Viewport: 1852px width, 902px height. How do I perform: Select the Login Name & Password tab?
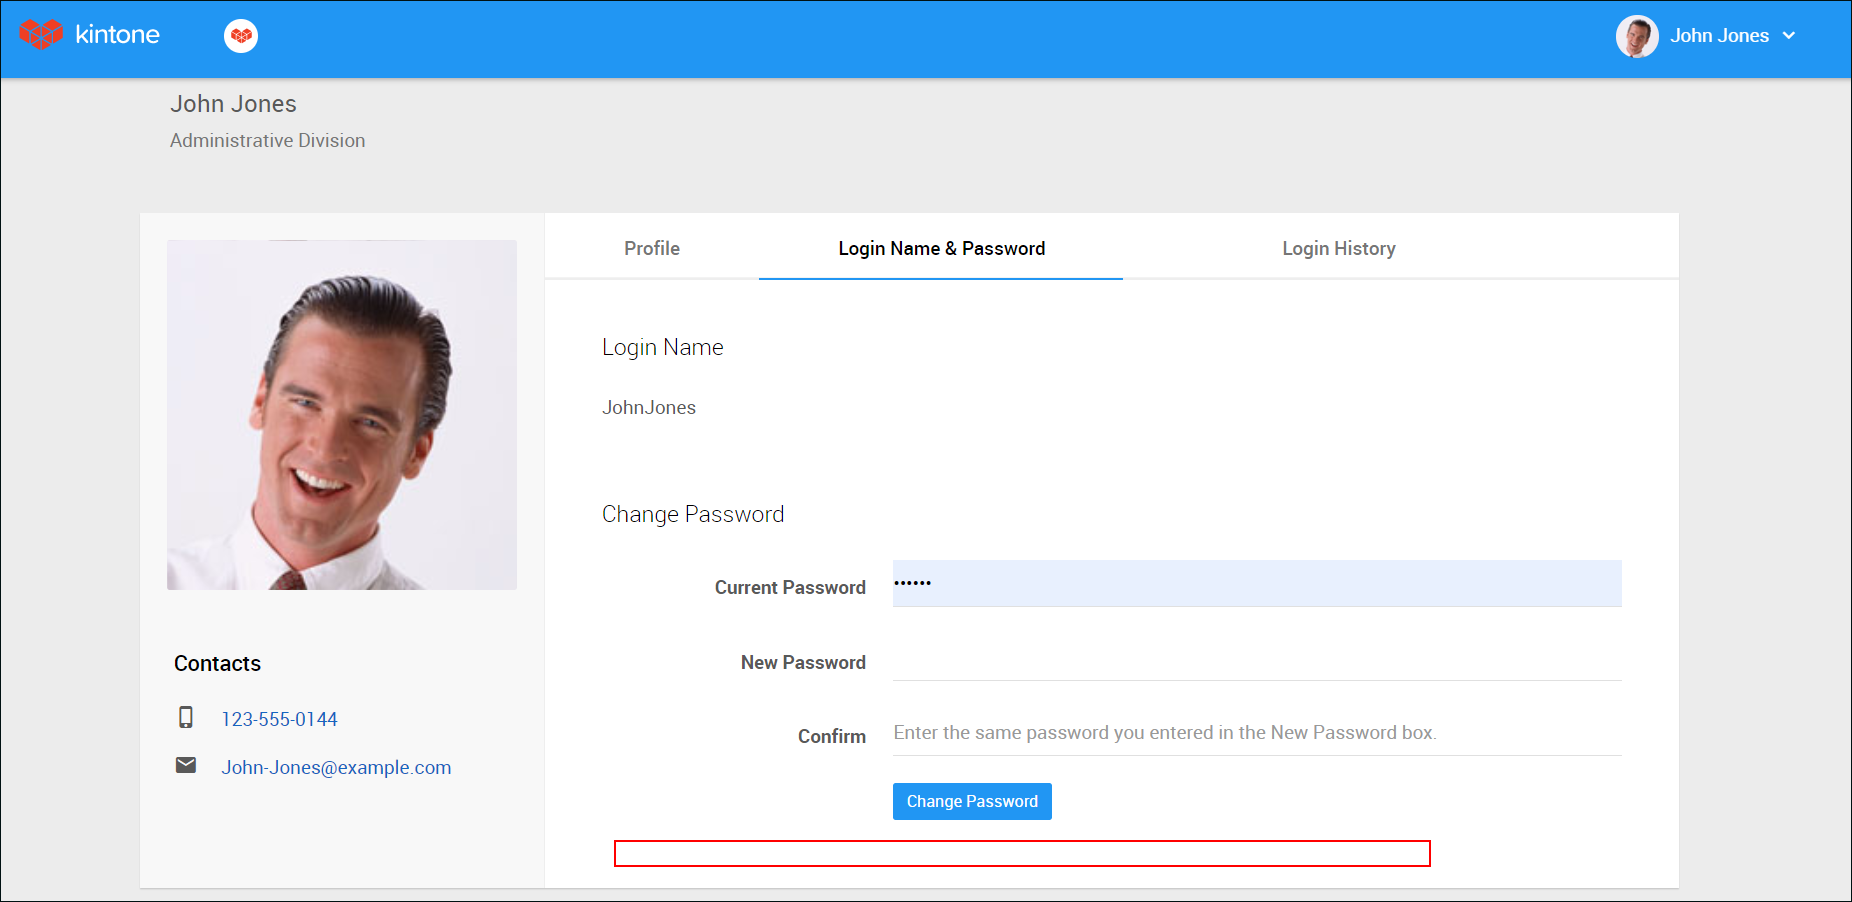pyautogui.click(x=941, y=248)
